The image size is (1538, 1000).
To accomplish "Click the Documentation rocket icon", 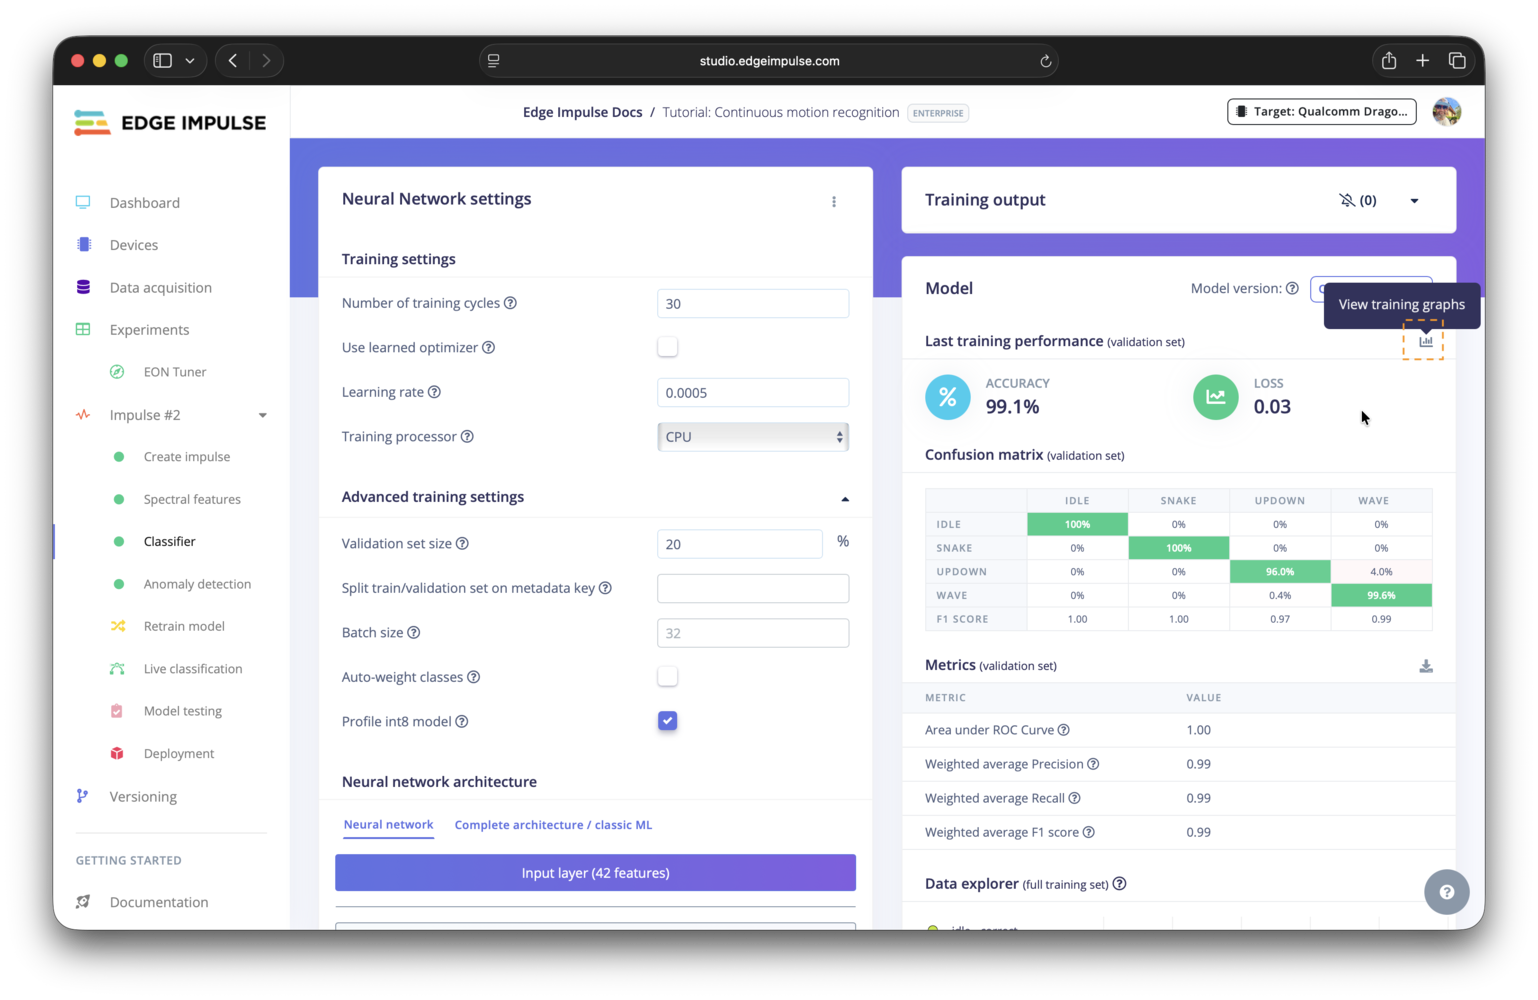I will click(x=83, y=901).
